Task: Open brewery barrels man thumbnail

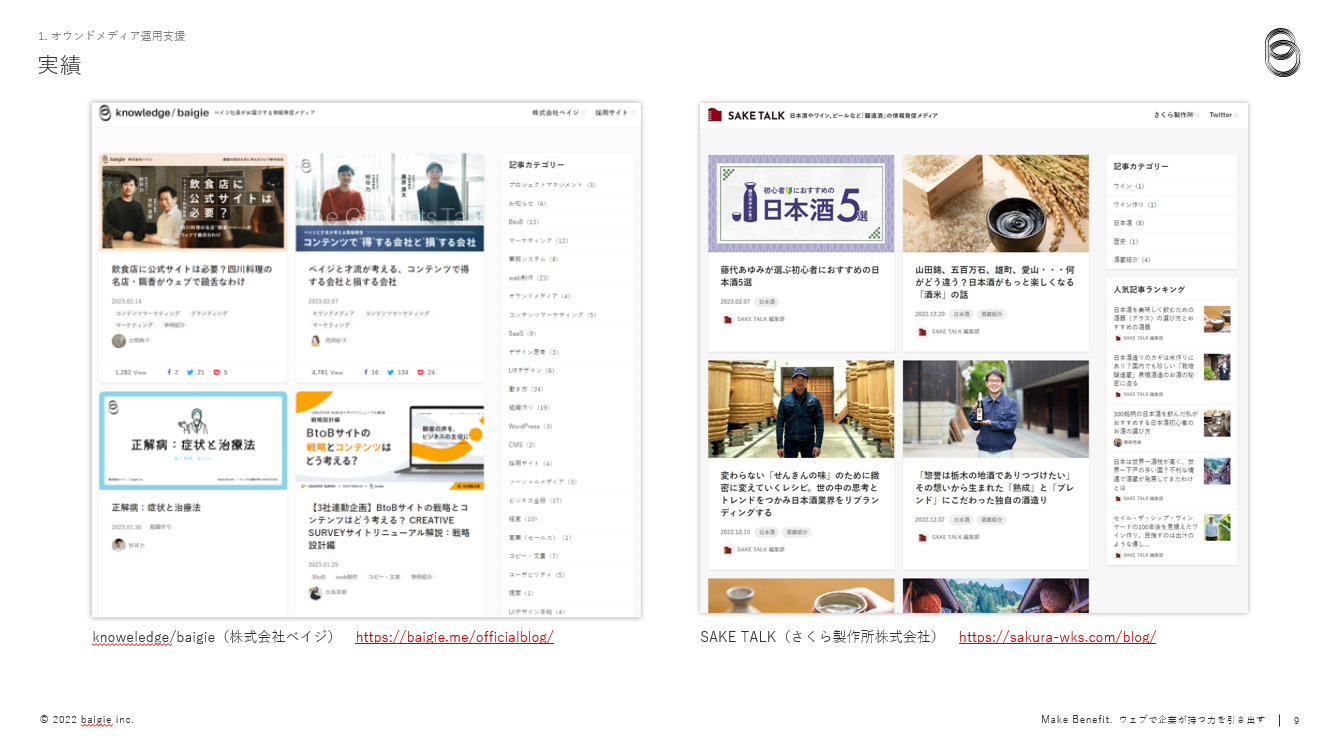Action: 801,409
